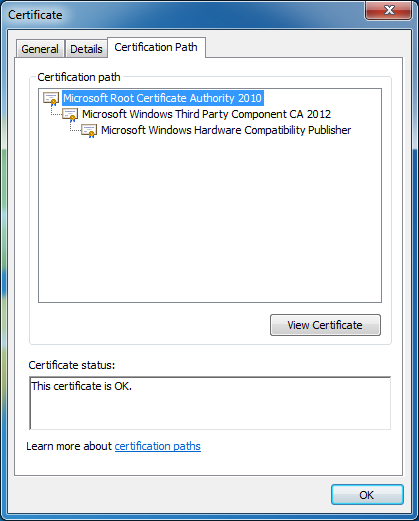Click inside the Certificate status text box
The height and width of the screenshot is (521, 419).
[210, 403]
